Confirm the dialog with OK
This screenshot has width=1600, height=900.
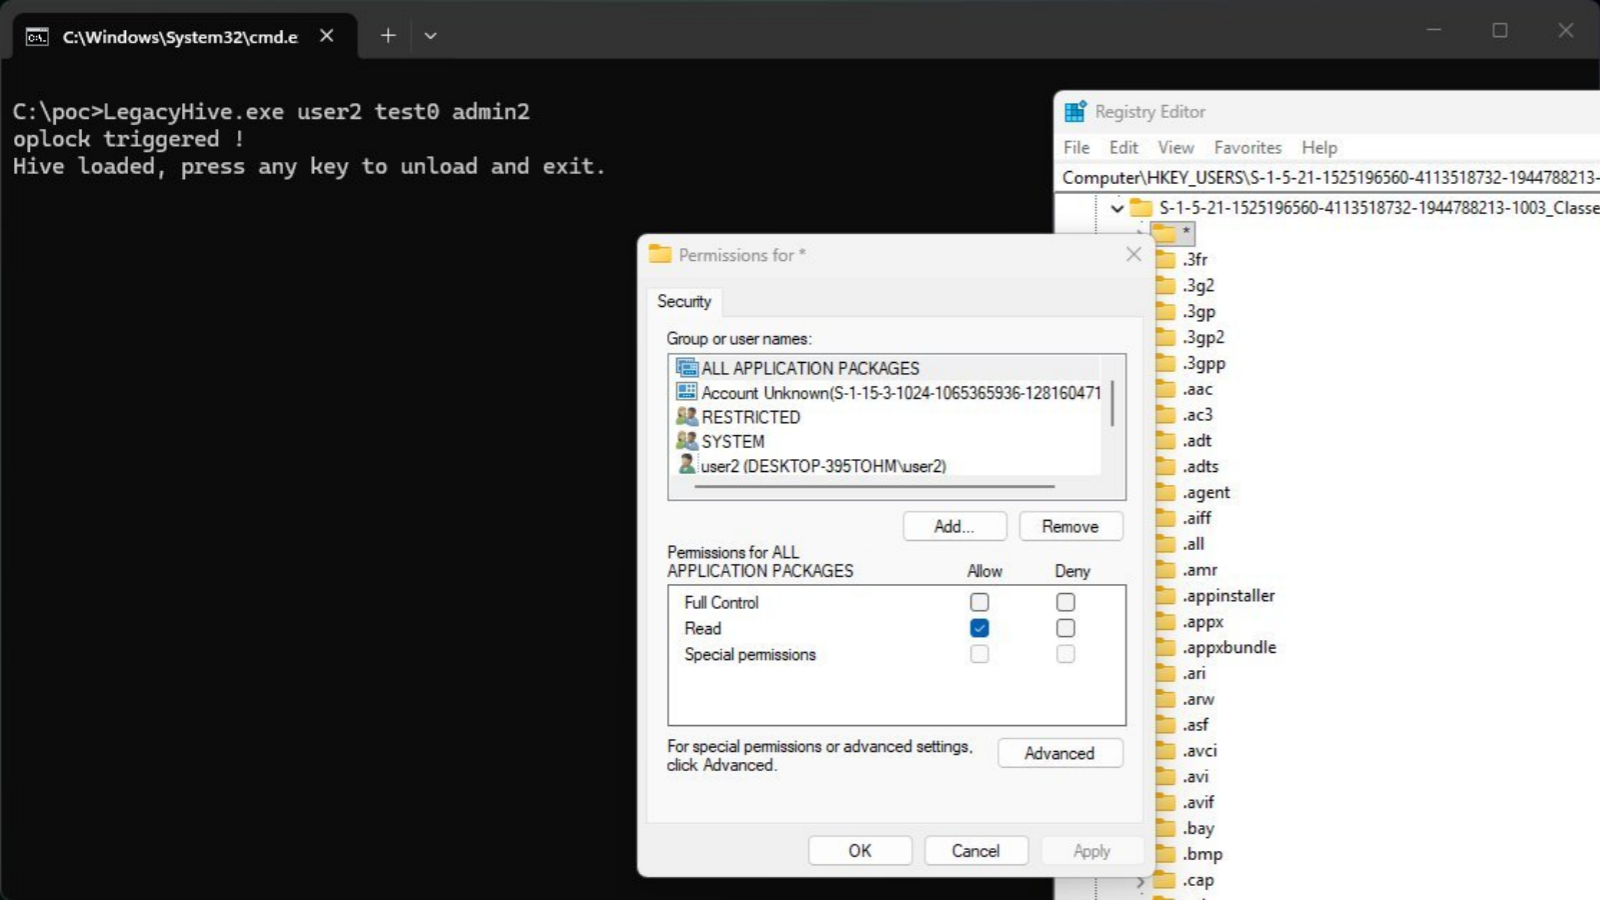click(859, 850)
